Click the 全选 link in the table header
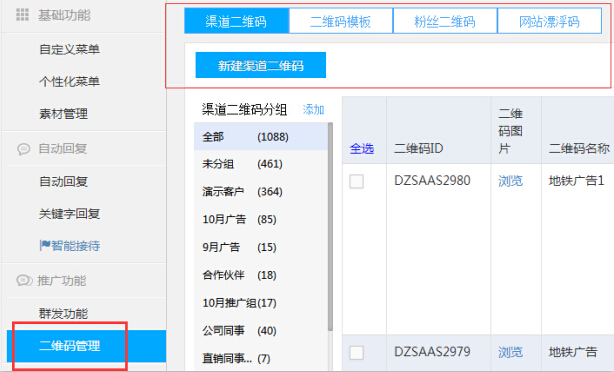This screenshot has width=614, height=372. click(x=362, y=148)
